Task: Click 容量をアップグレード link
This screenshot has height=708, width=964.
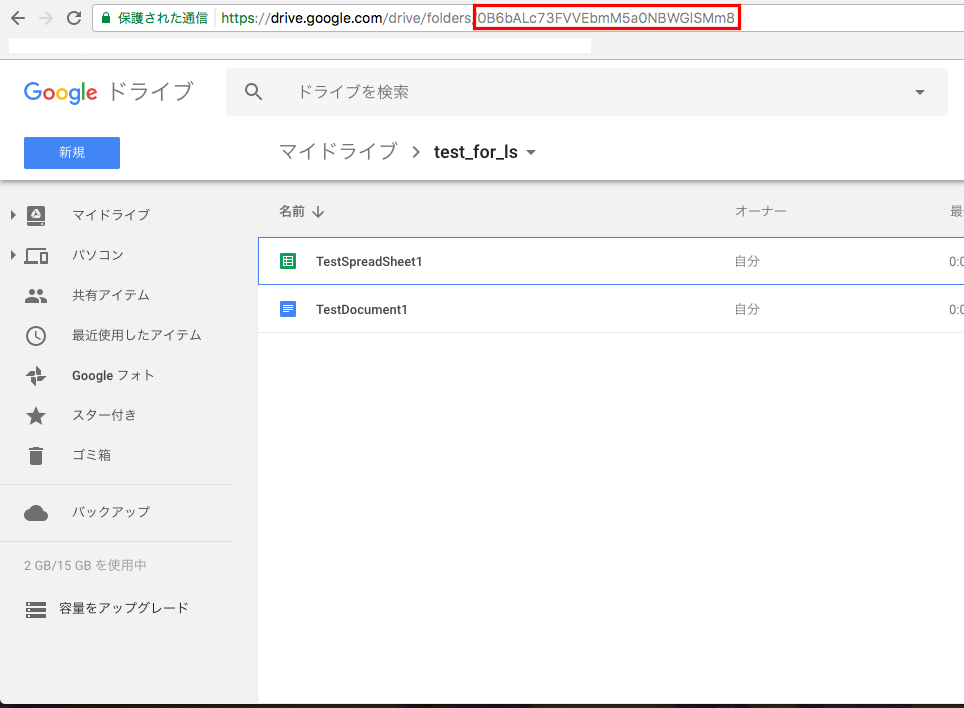Action: [124, 608]
